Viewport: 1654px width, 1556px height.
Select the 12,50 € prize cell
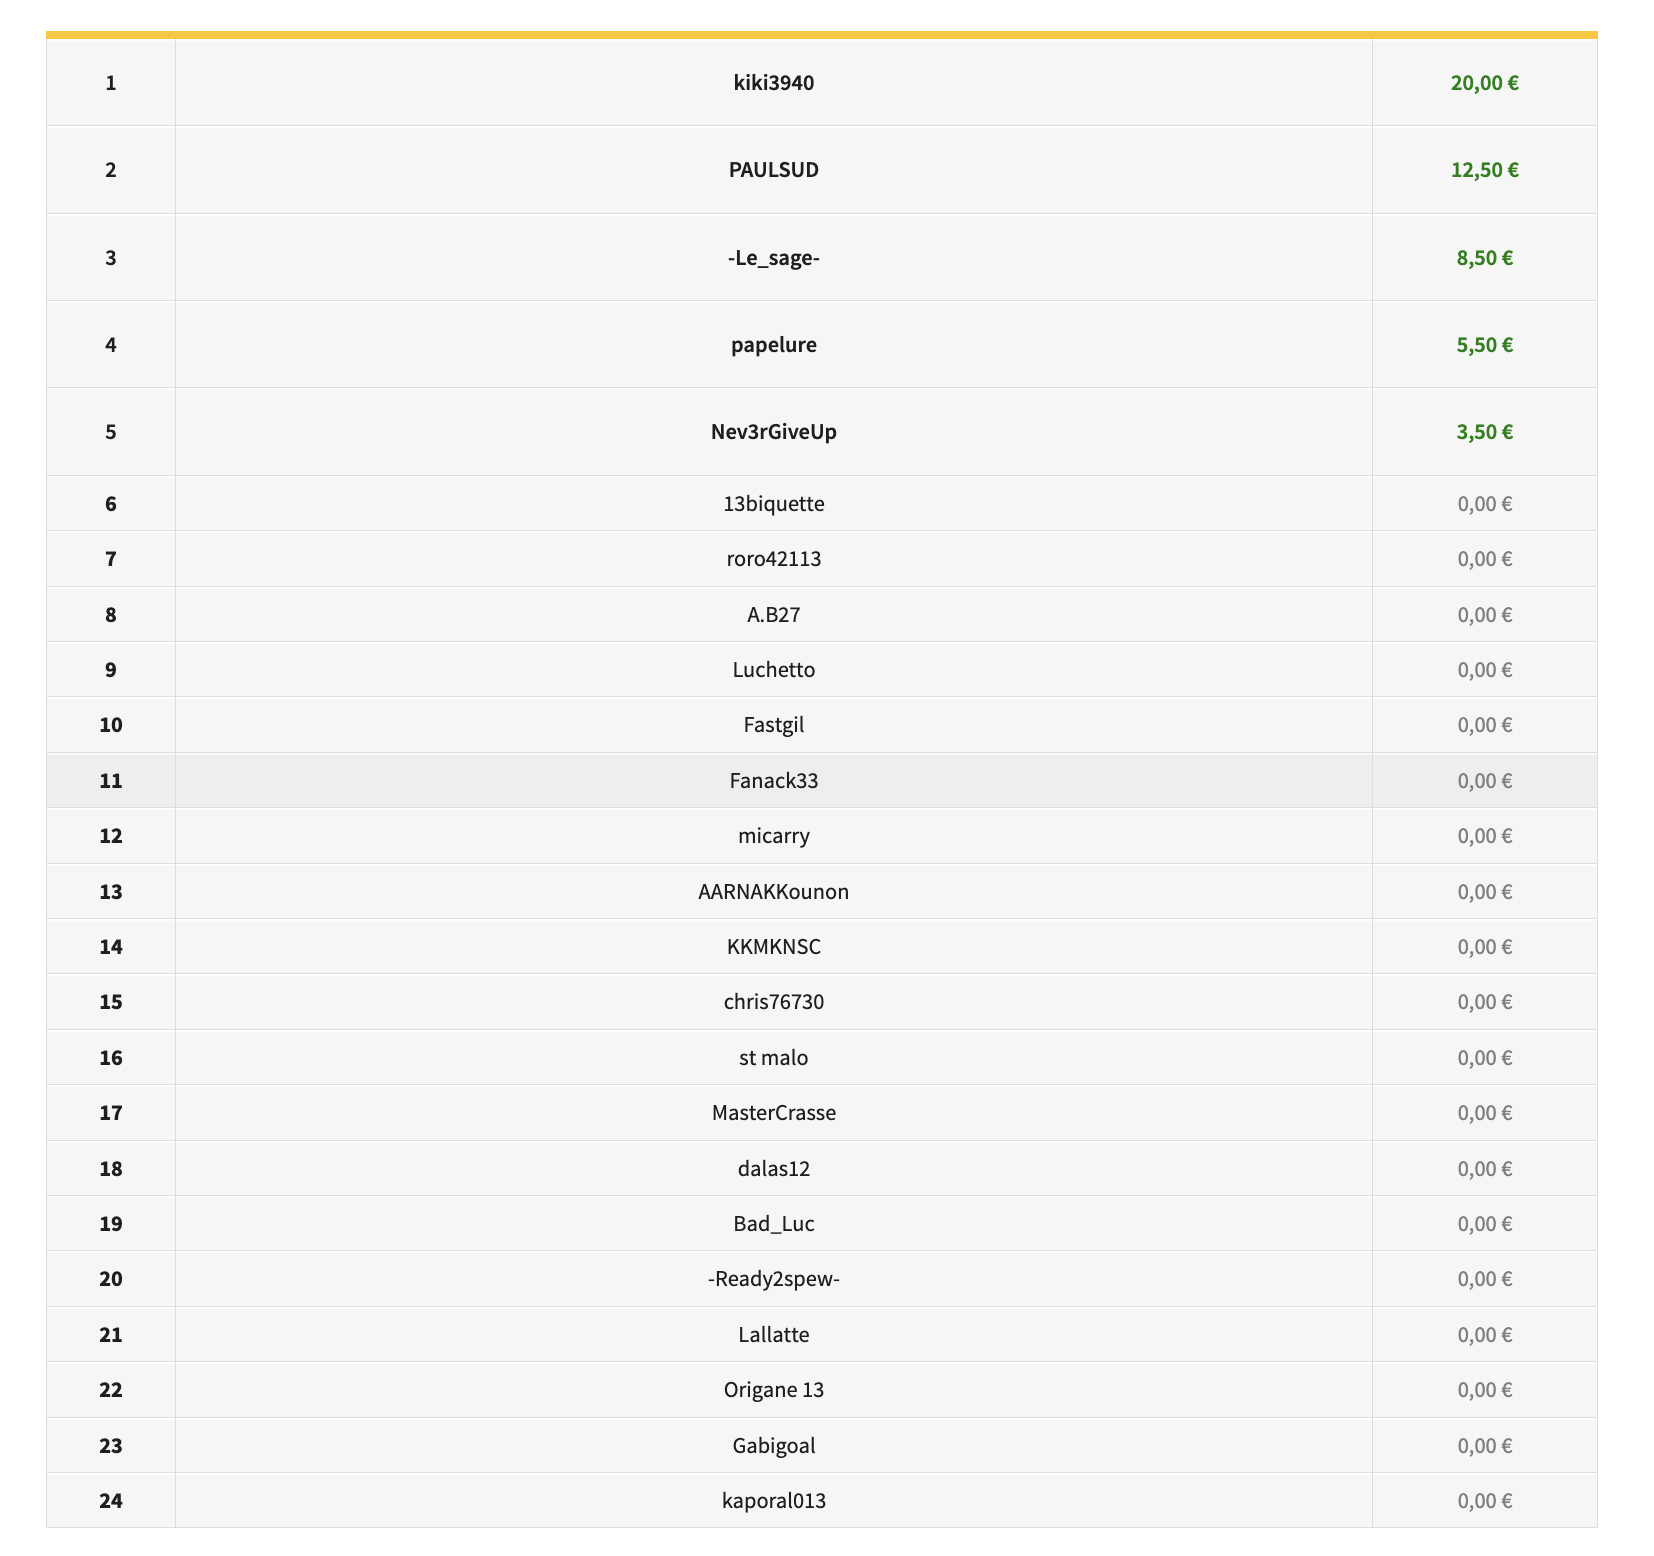pyautogui.click(x=1484, y=170)
